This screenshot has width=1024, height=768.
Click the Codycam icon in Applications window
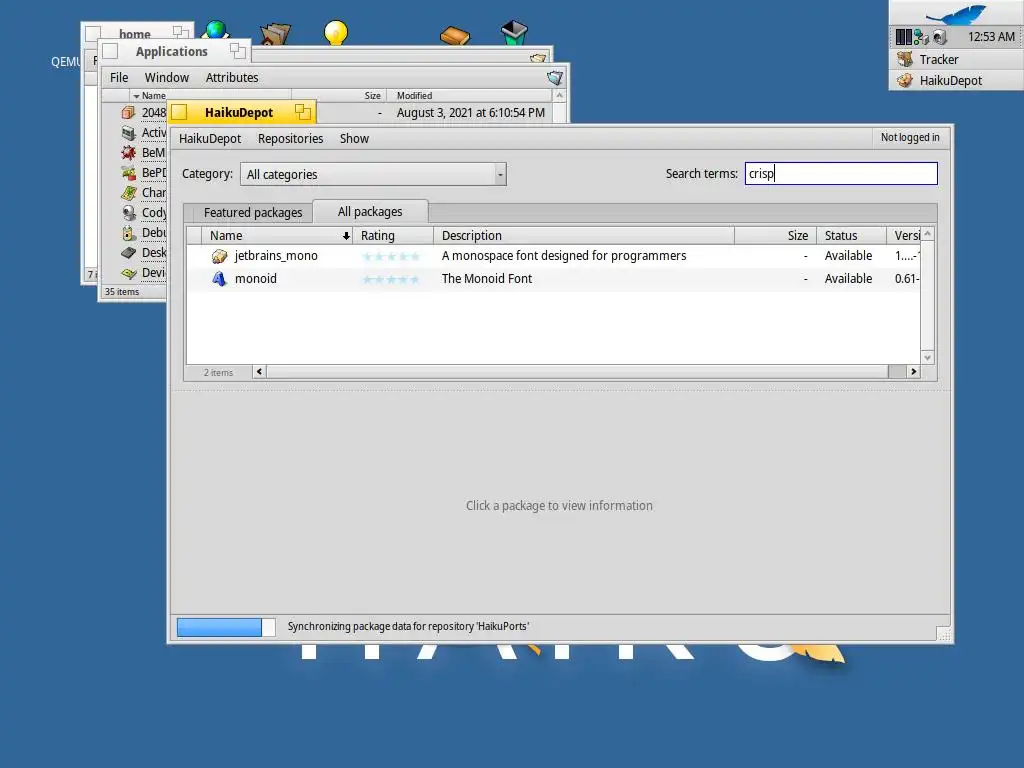(129, 213)
